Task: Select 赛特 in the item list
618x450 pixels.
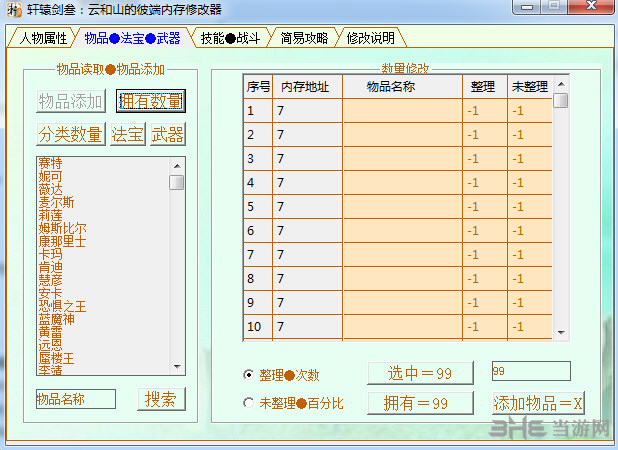Action: [x=50, y=163]
